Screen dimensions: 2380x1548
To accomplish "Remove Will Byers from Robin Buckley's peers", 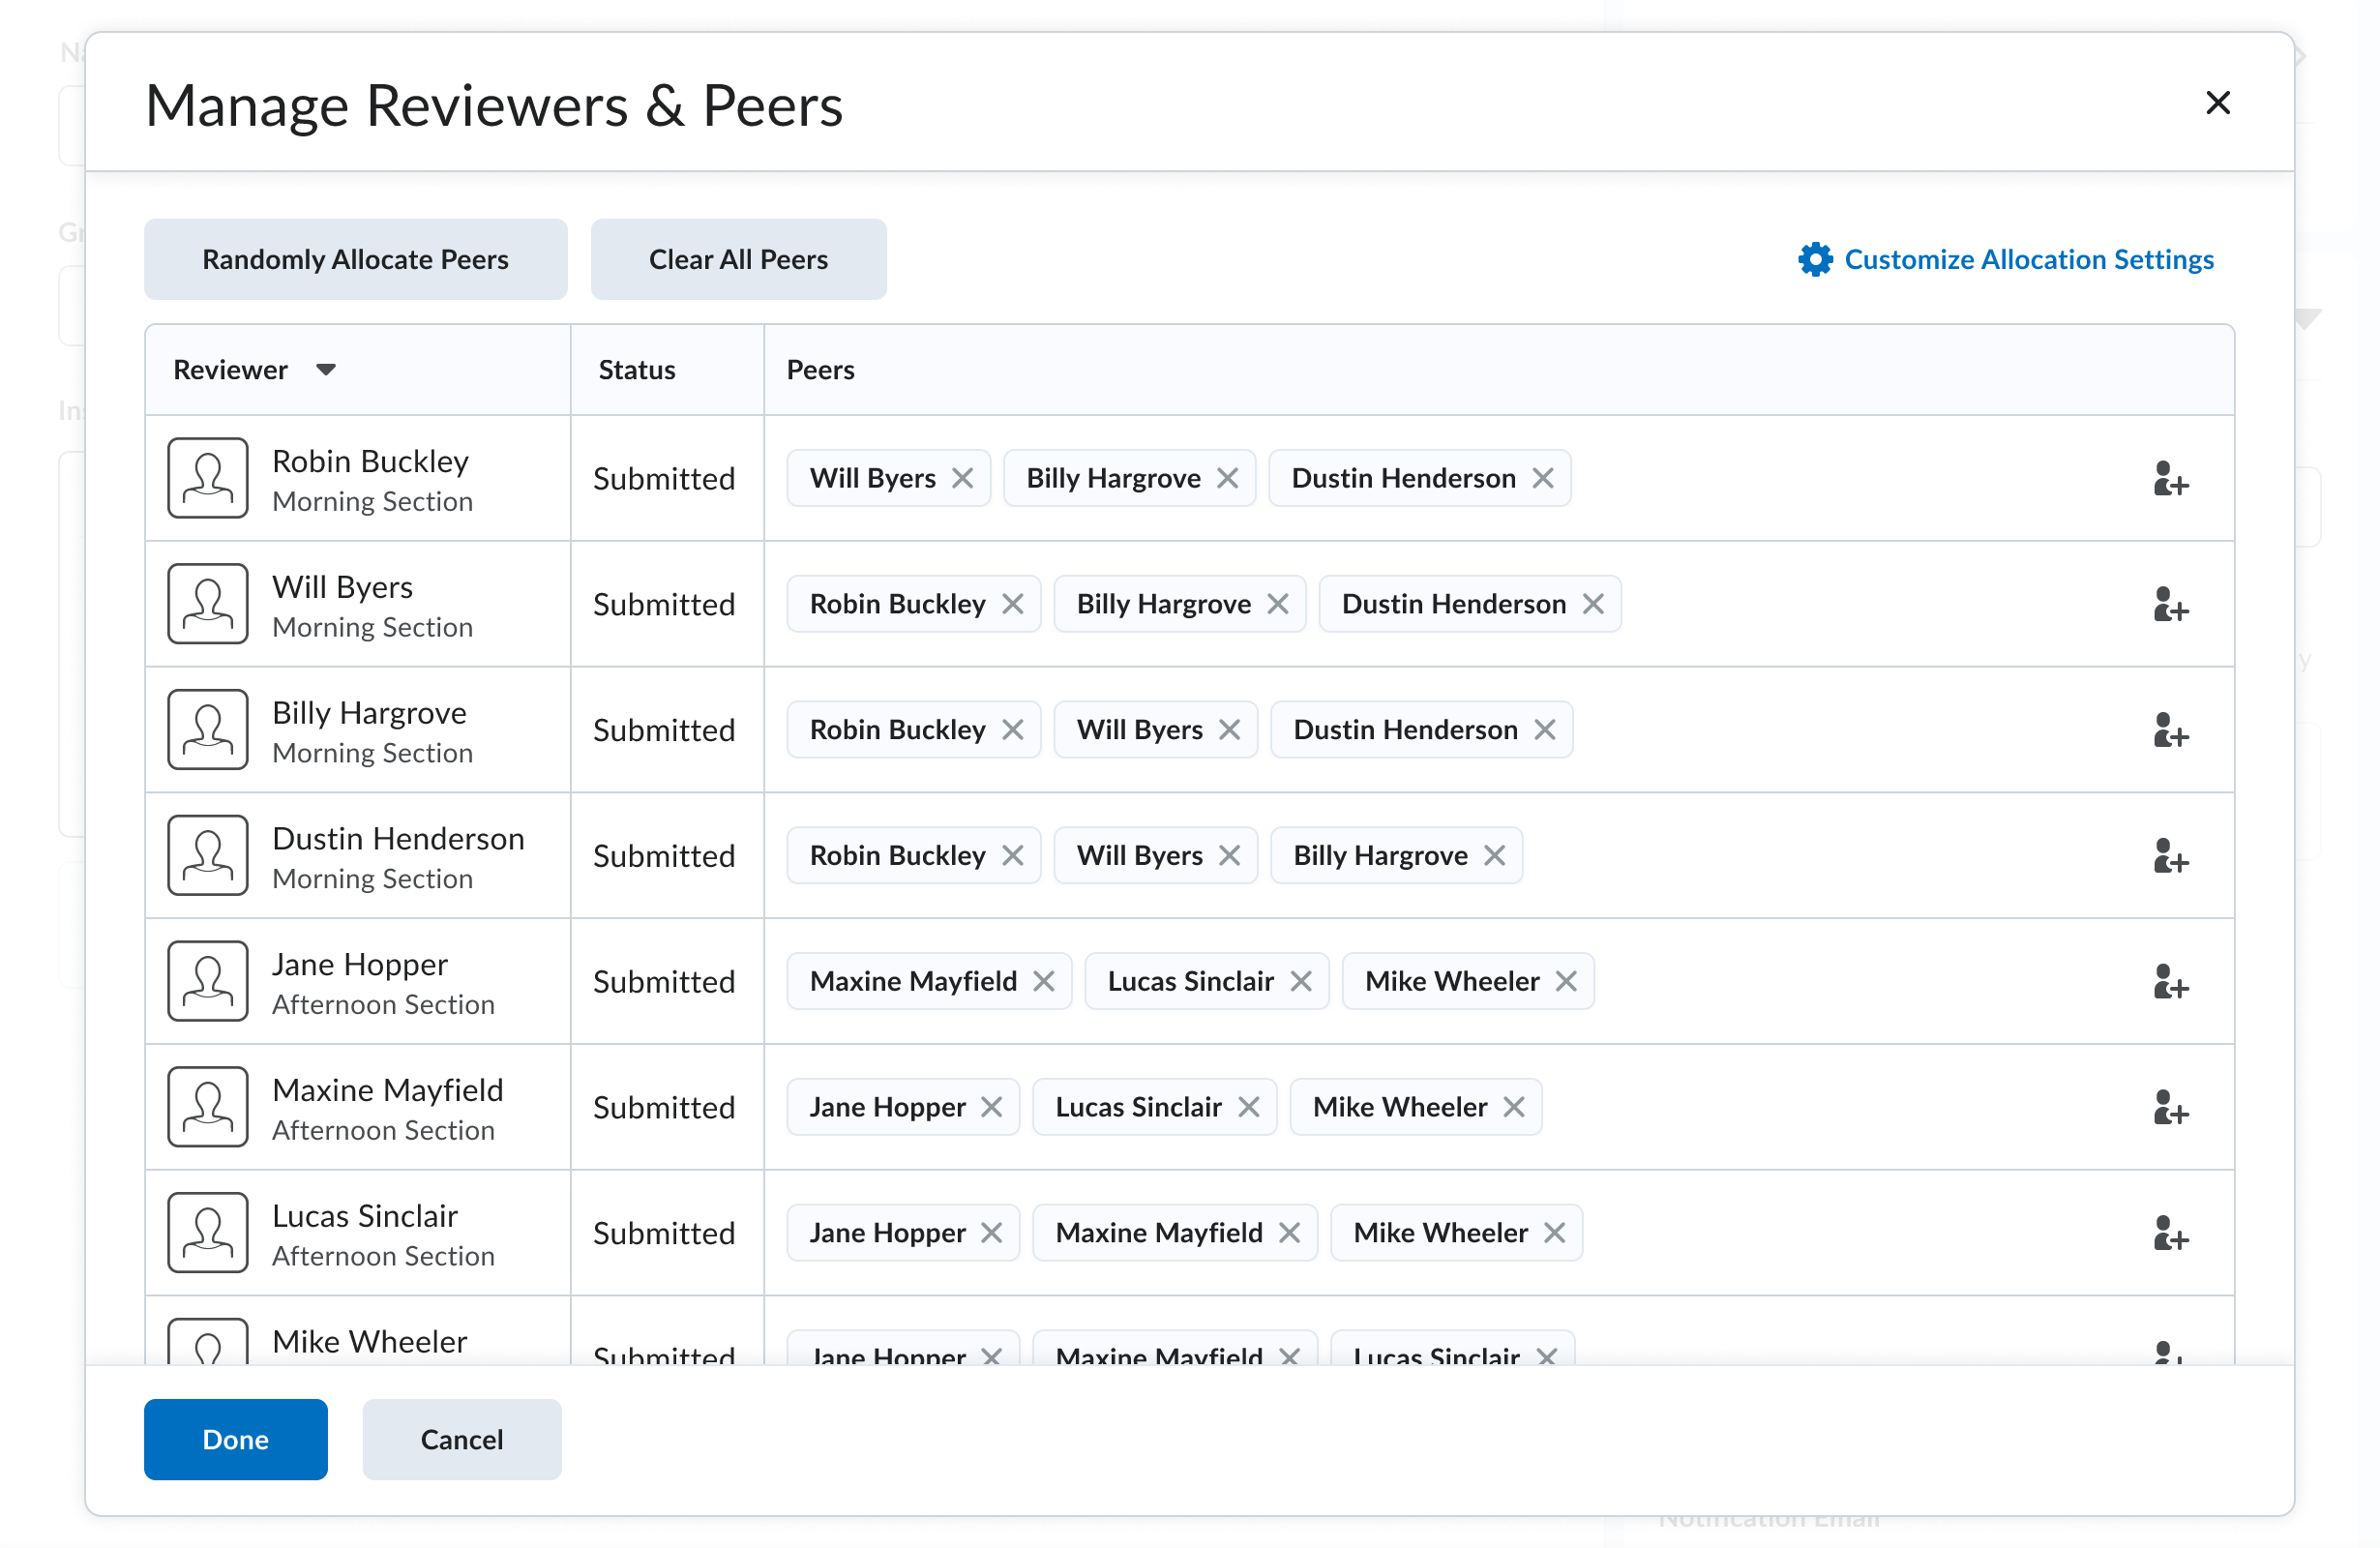I will point(962,478).
